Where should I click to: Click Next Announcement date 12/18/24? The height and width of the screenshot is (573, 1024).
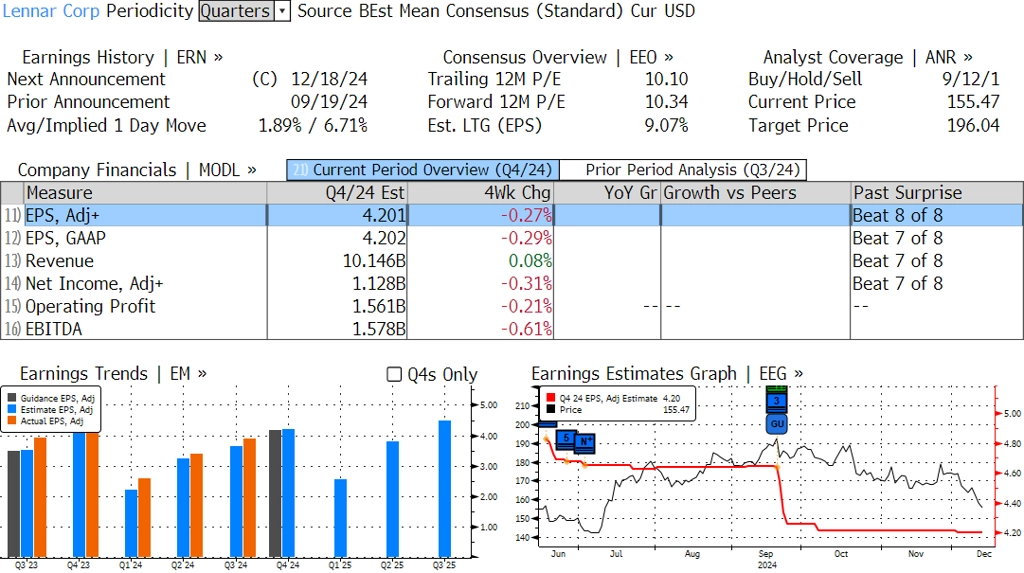tap(329, 79)
